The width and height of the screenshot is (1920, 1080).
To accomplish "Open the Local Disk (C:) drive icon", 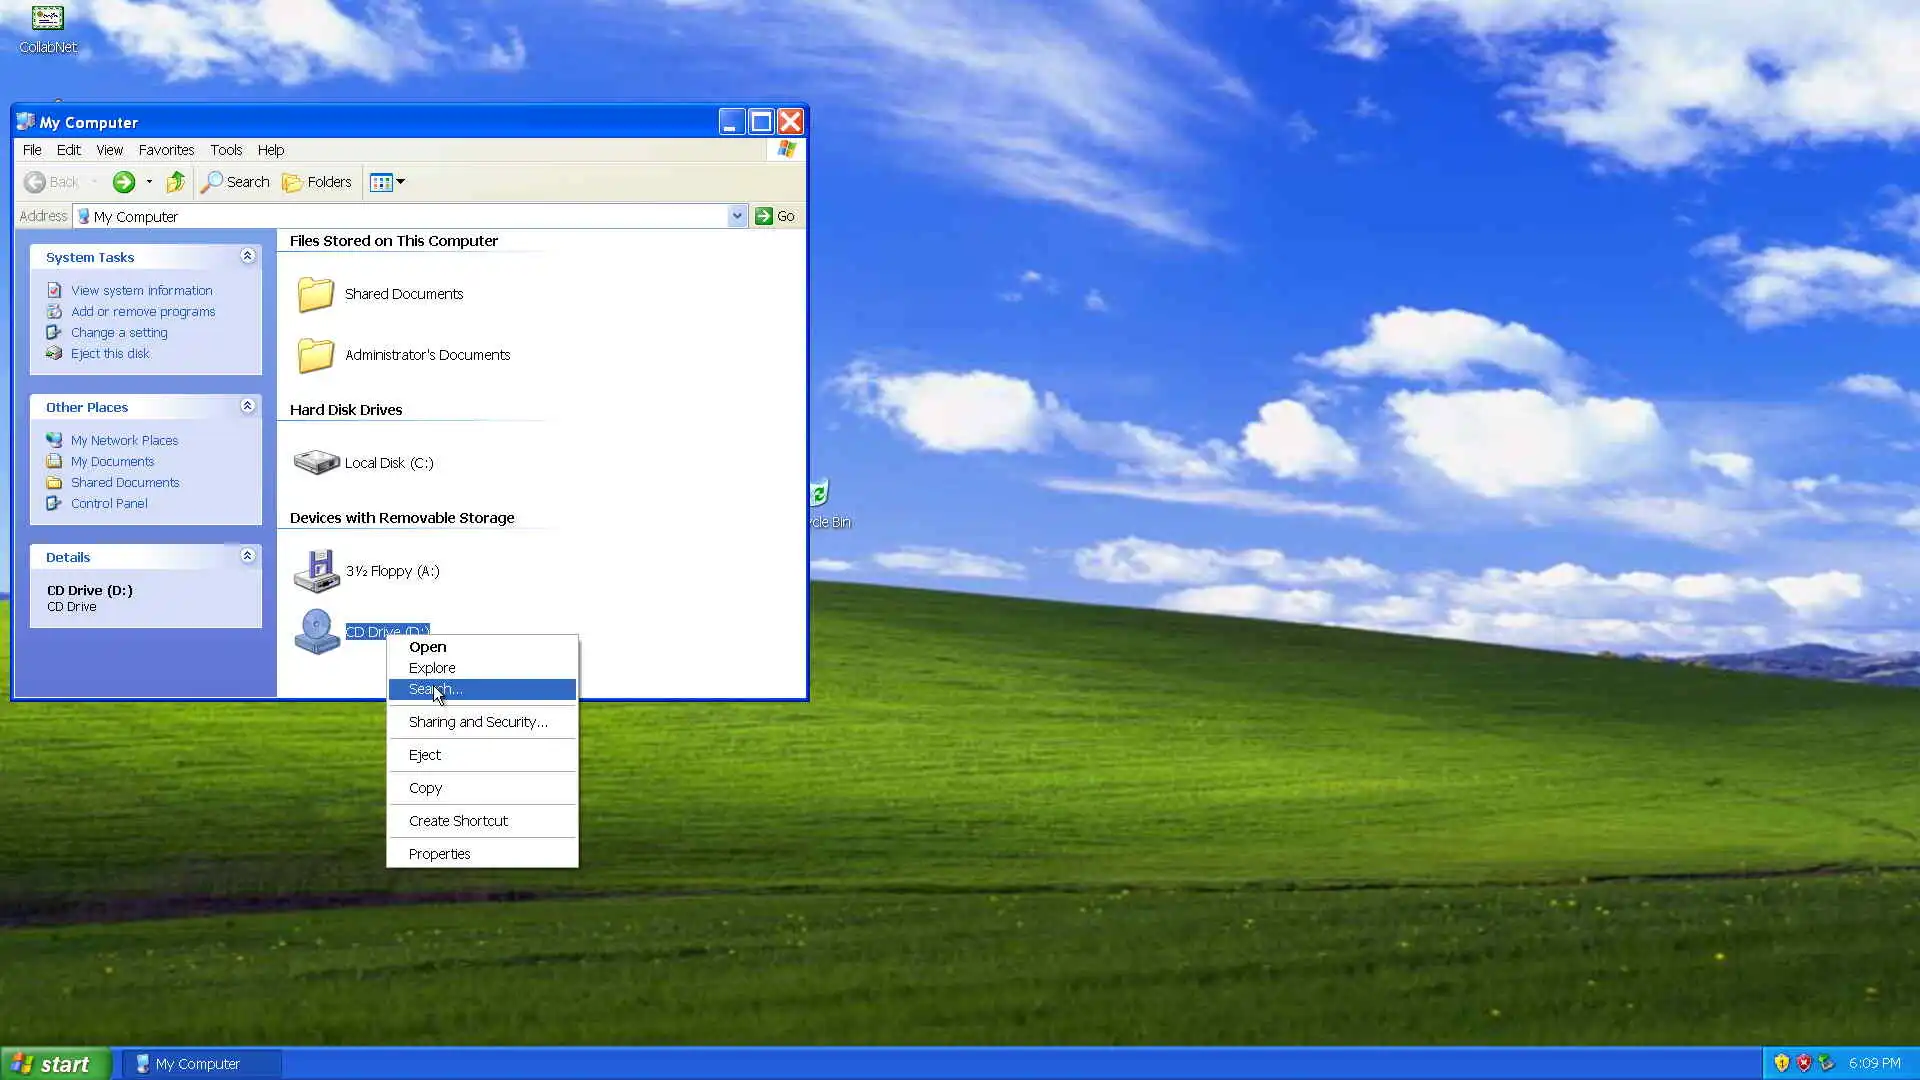I will [x=316, y=462].
